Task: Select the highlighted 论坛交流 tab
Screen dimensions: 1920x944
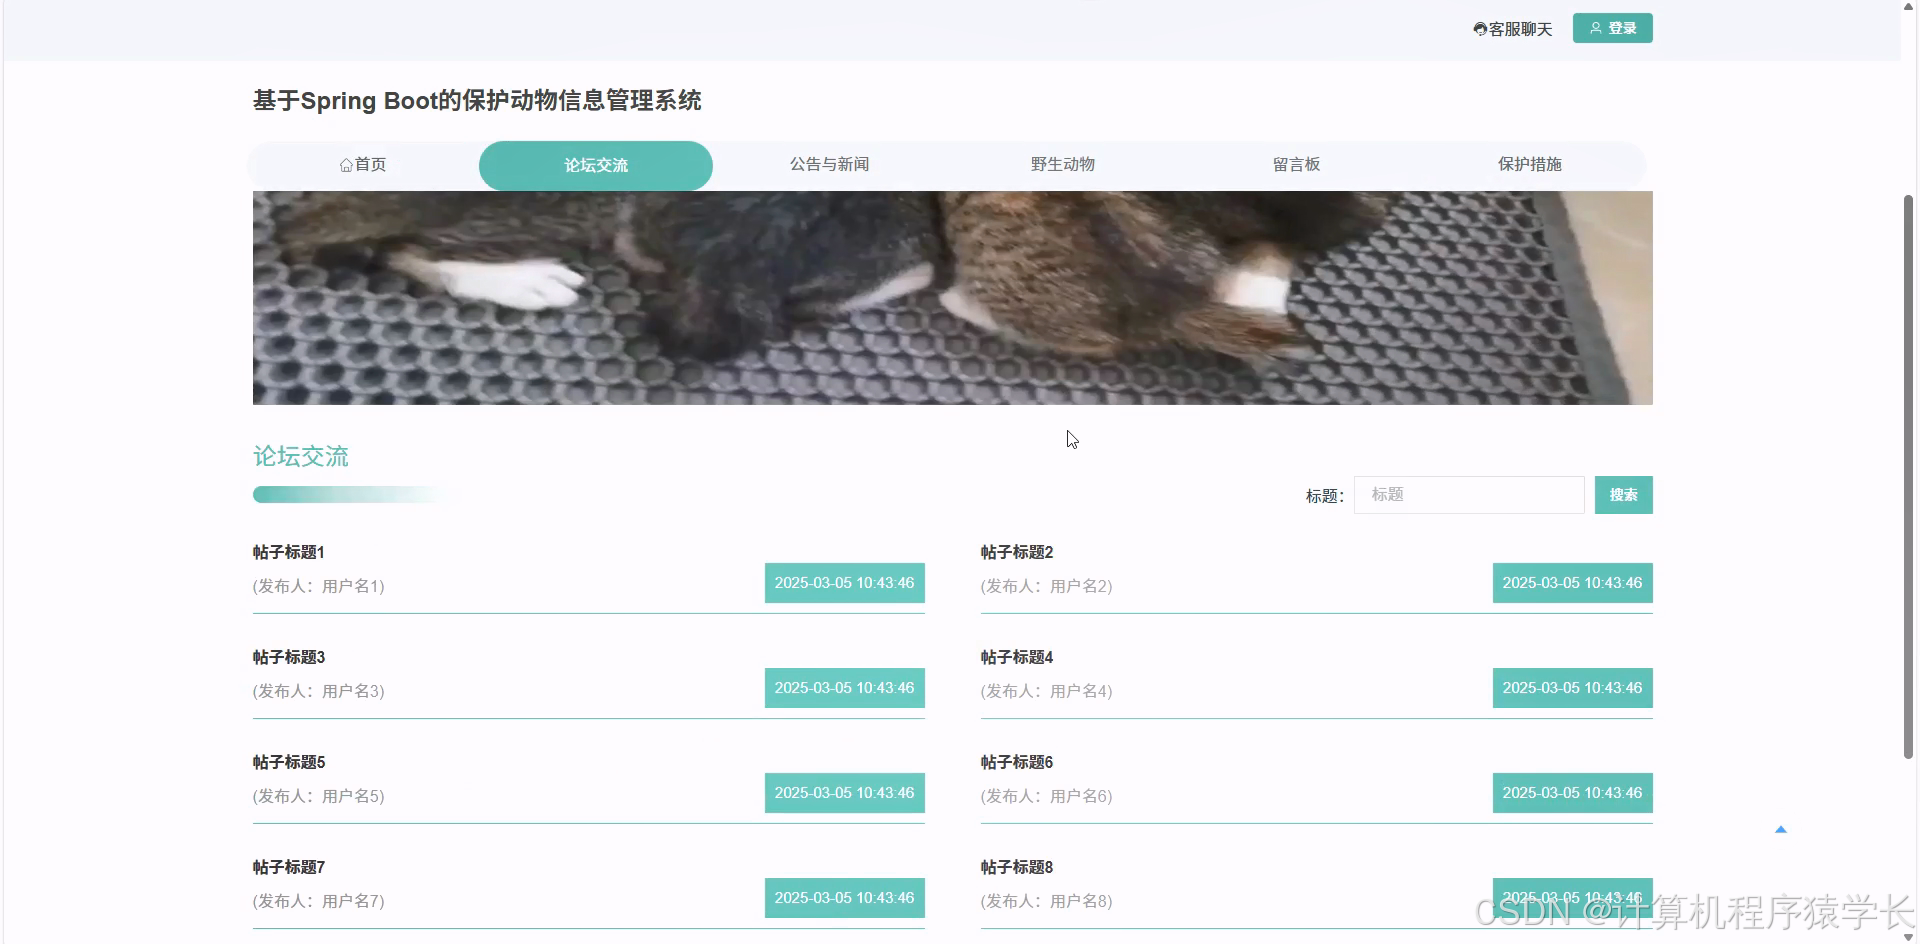Action: [x=595, y=165]
